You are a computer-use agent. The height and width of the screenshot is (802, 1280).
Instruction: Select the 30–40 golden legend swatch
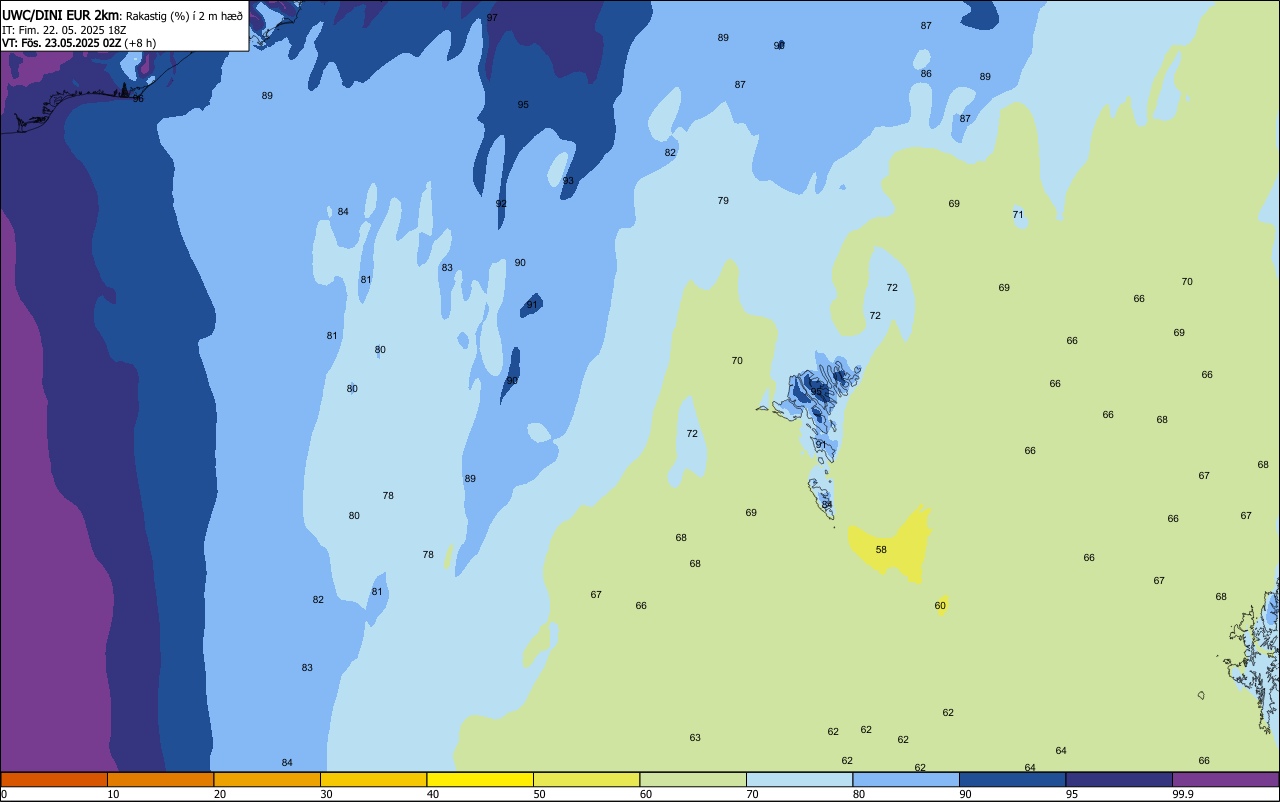[373, 779]
